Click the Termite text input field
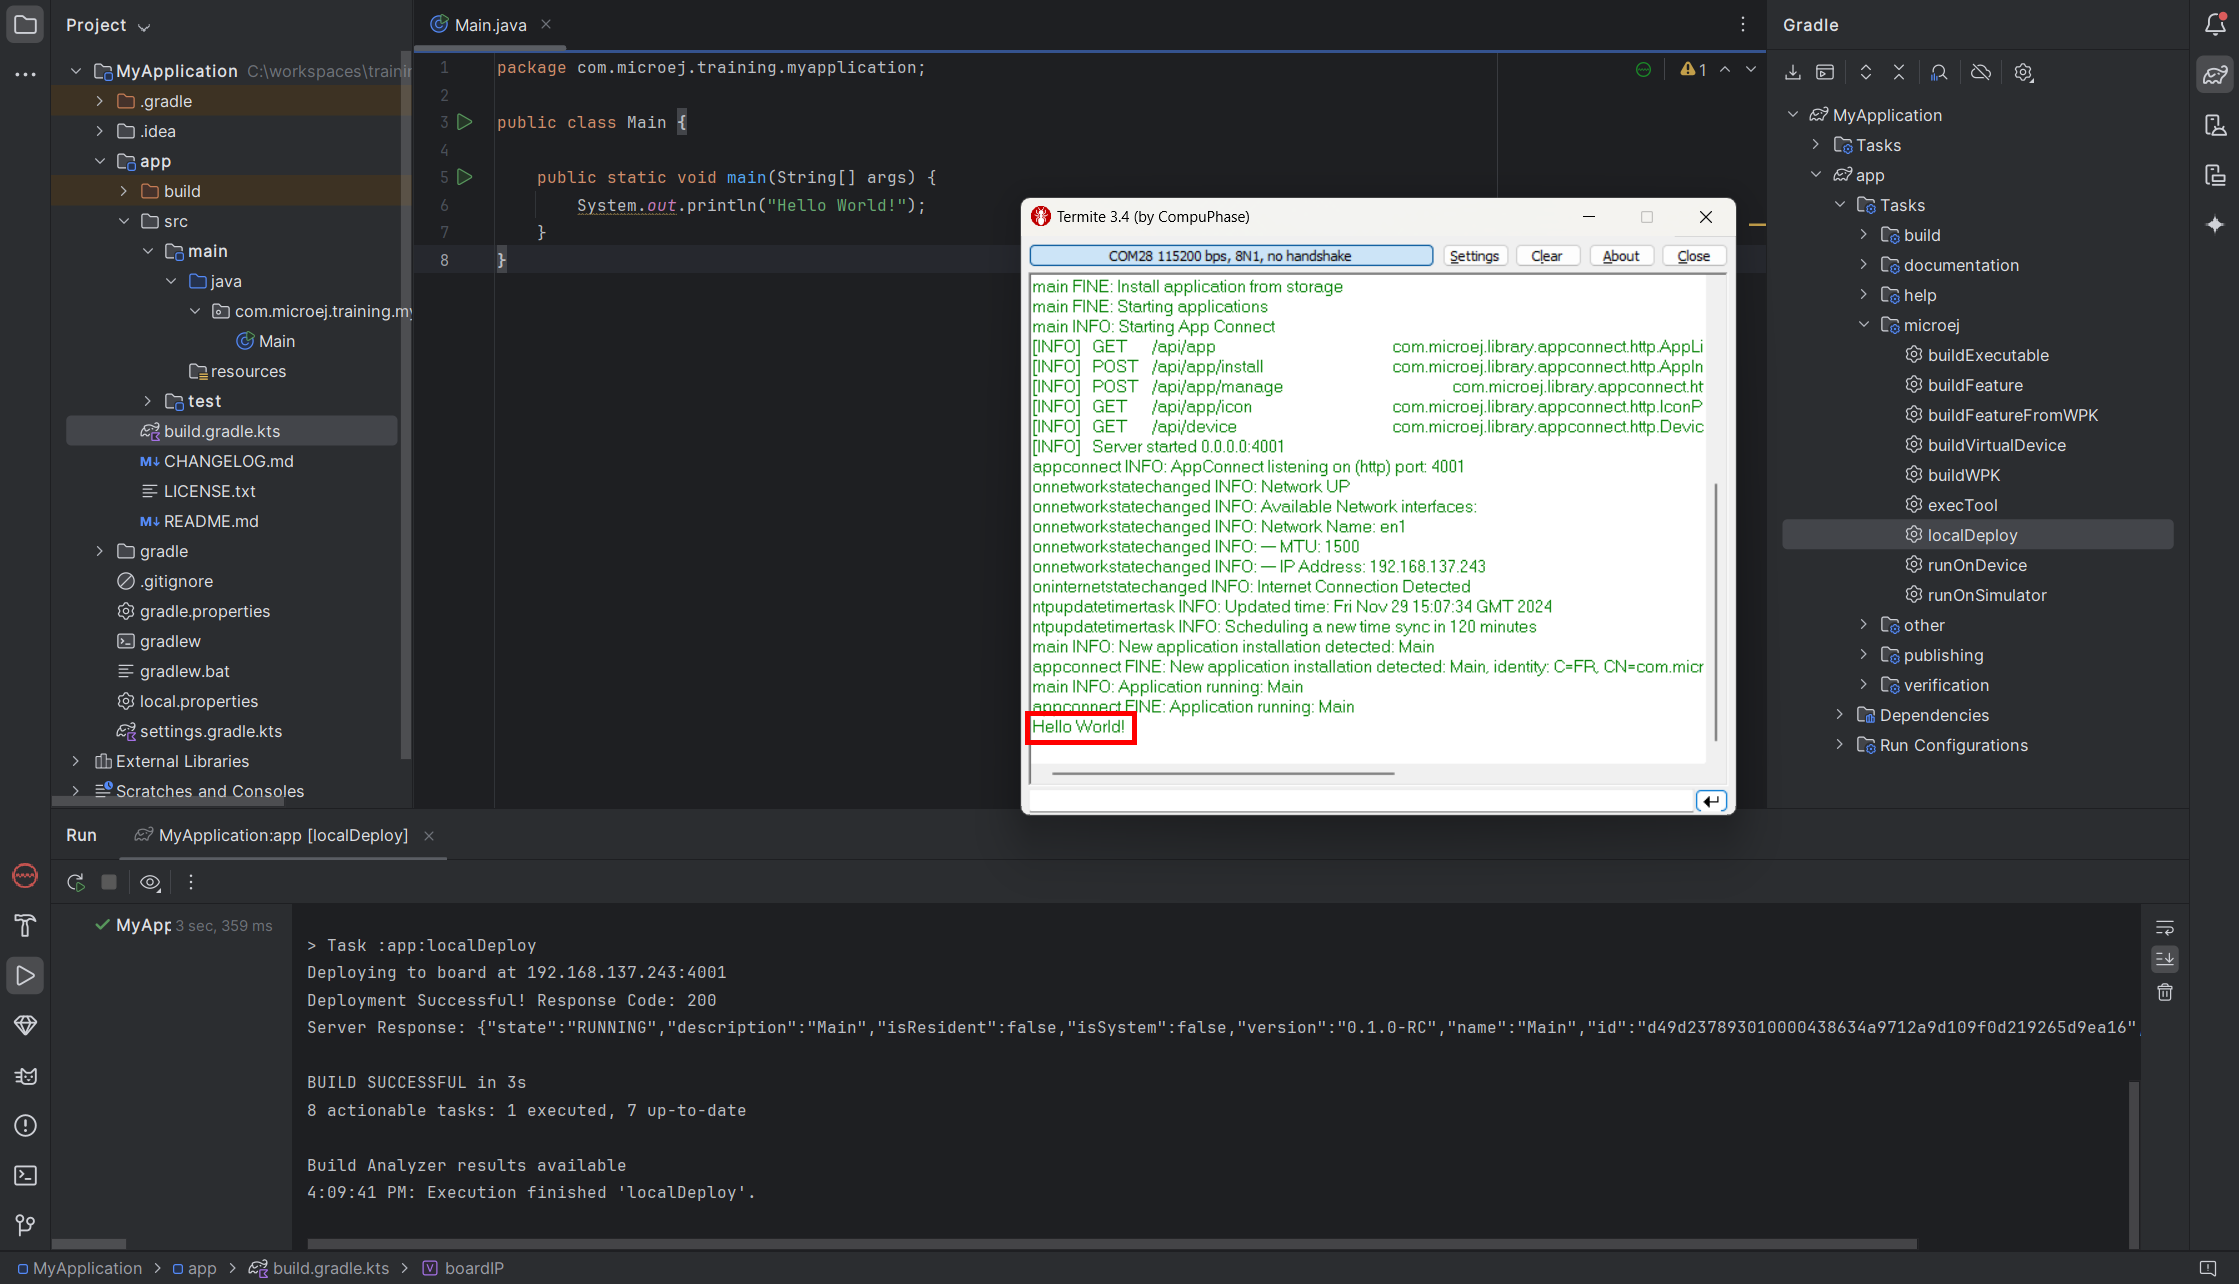The height and width of the screenshot is (1284, 2239). click(1359, 801)
